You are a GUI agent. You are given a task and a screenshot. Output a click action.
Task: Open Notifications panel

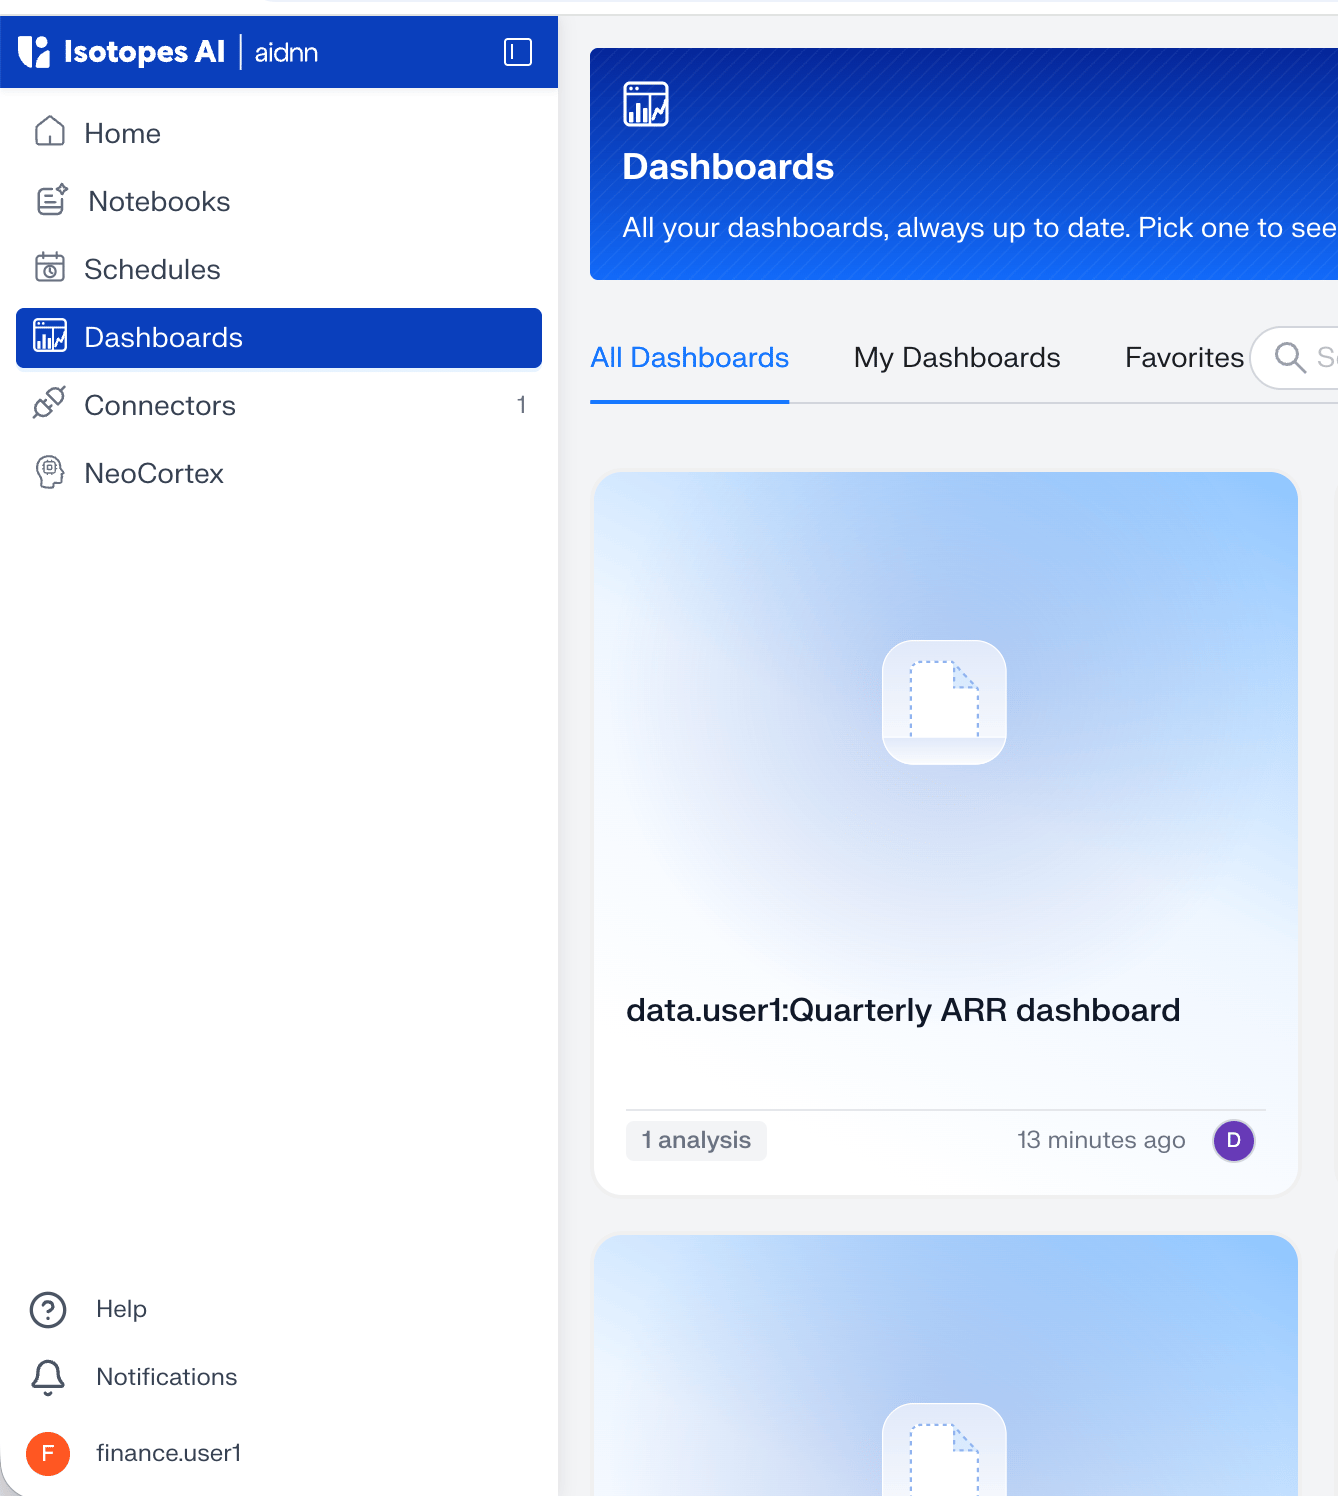click(x=166, y=1377)
